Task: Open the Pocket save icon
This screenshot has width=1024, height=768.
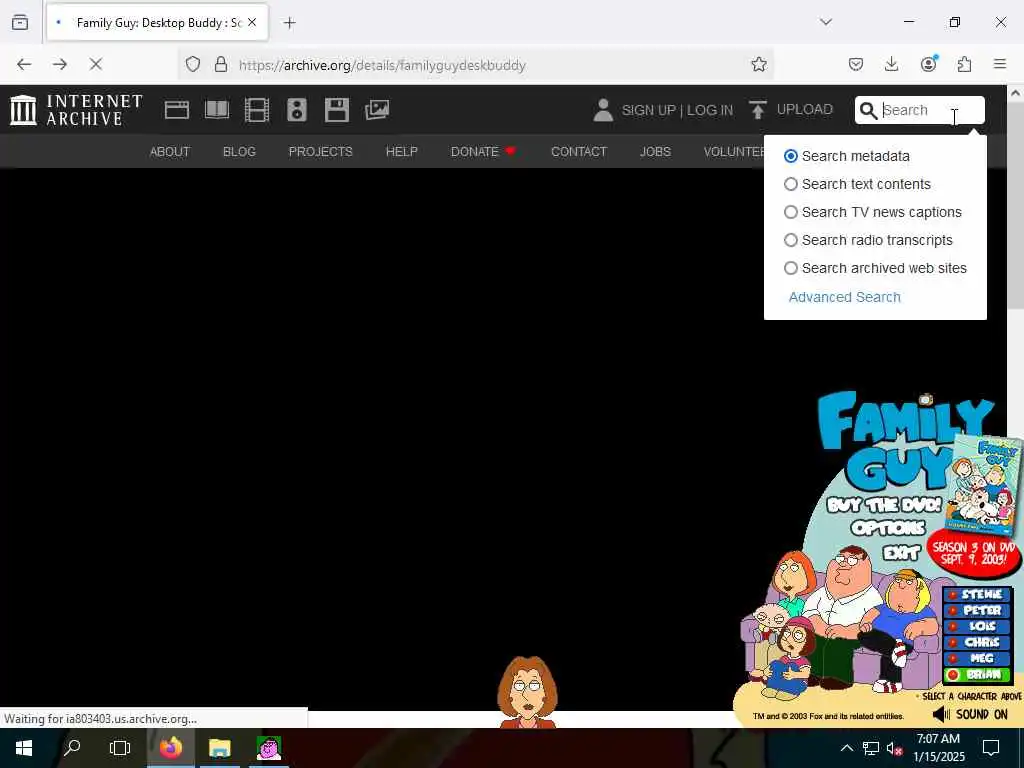Action: (856, 64)
